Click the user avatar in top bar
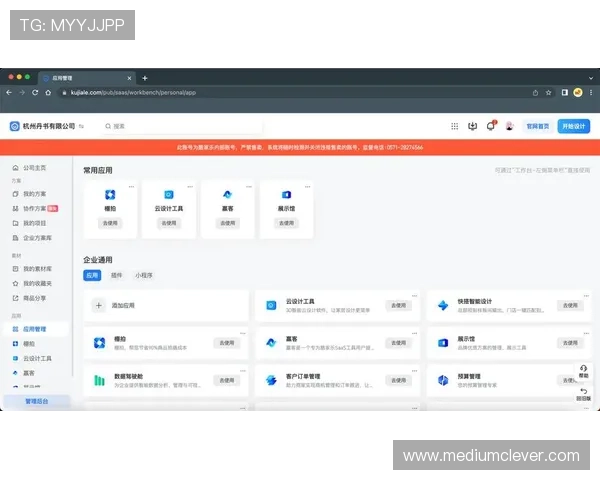Image resolution: width=600 pixels, height=480 pixels. [x=509, y=126]
